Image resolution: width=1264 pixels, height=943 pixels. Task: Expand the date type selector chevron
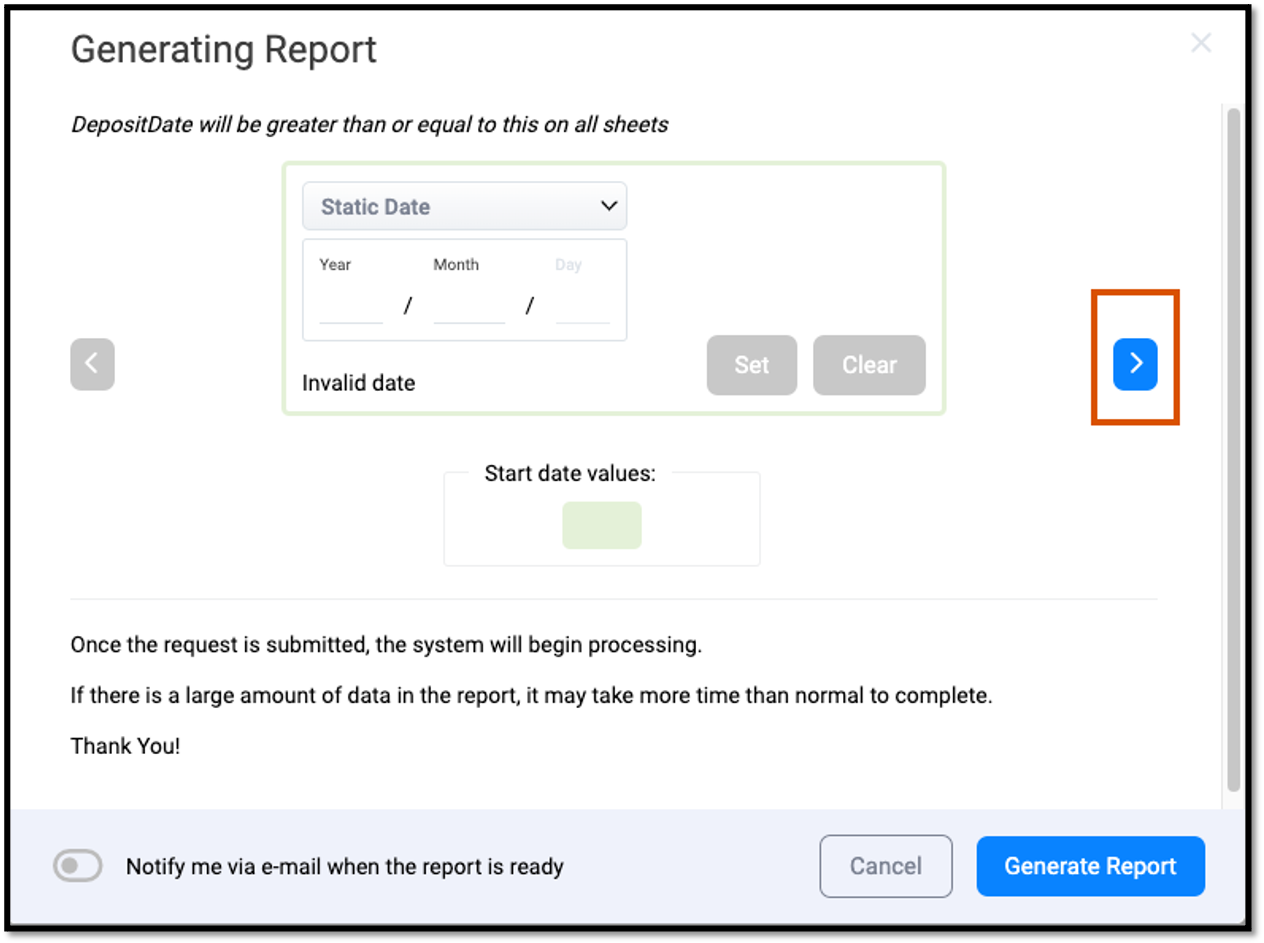tap(608, 206)
